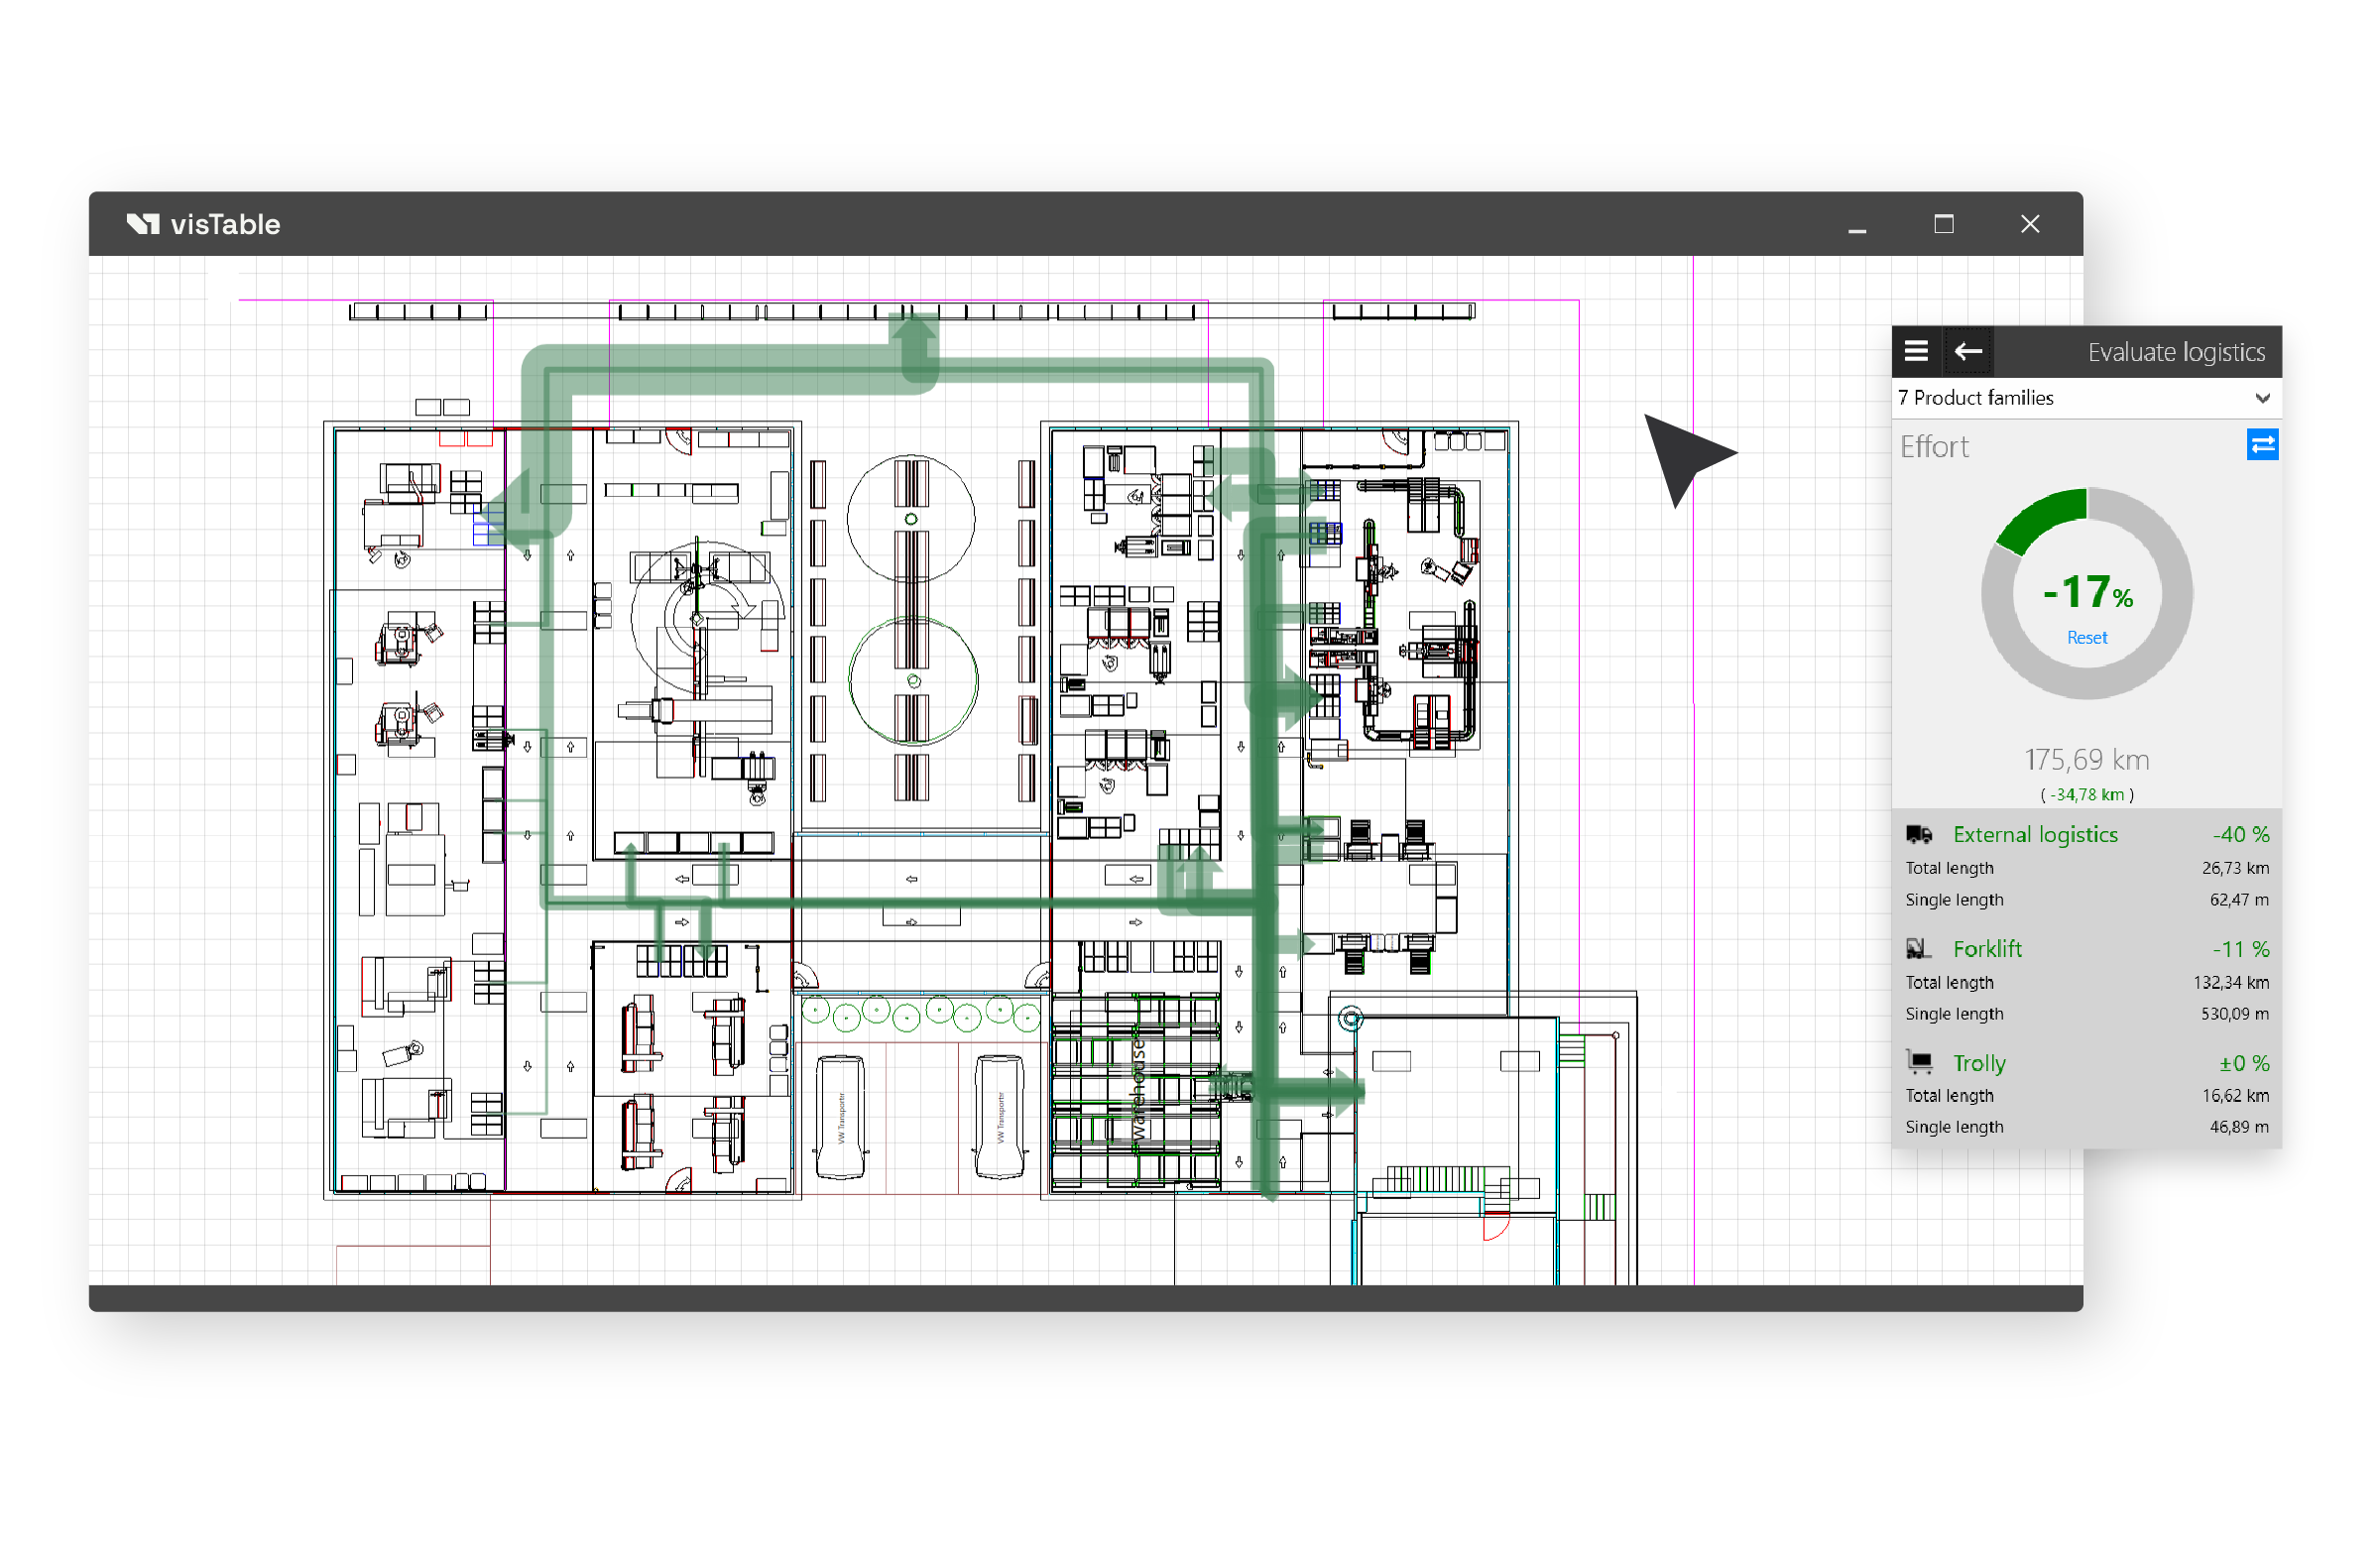
Task: Expand the 7 Product families dropdown
Action: (2086, 398)
